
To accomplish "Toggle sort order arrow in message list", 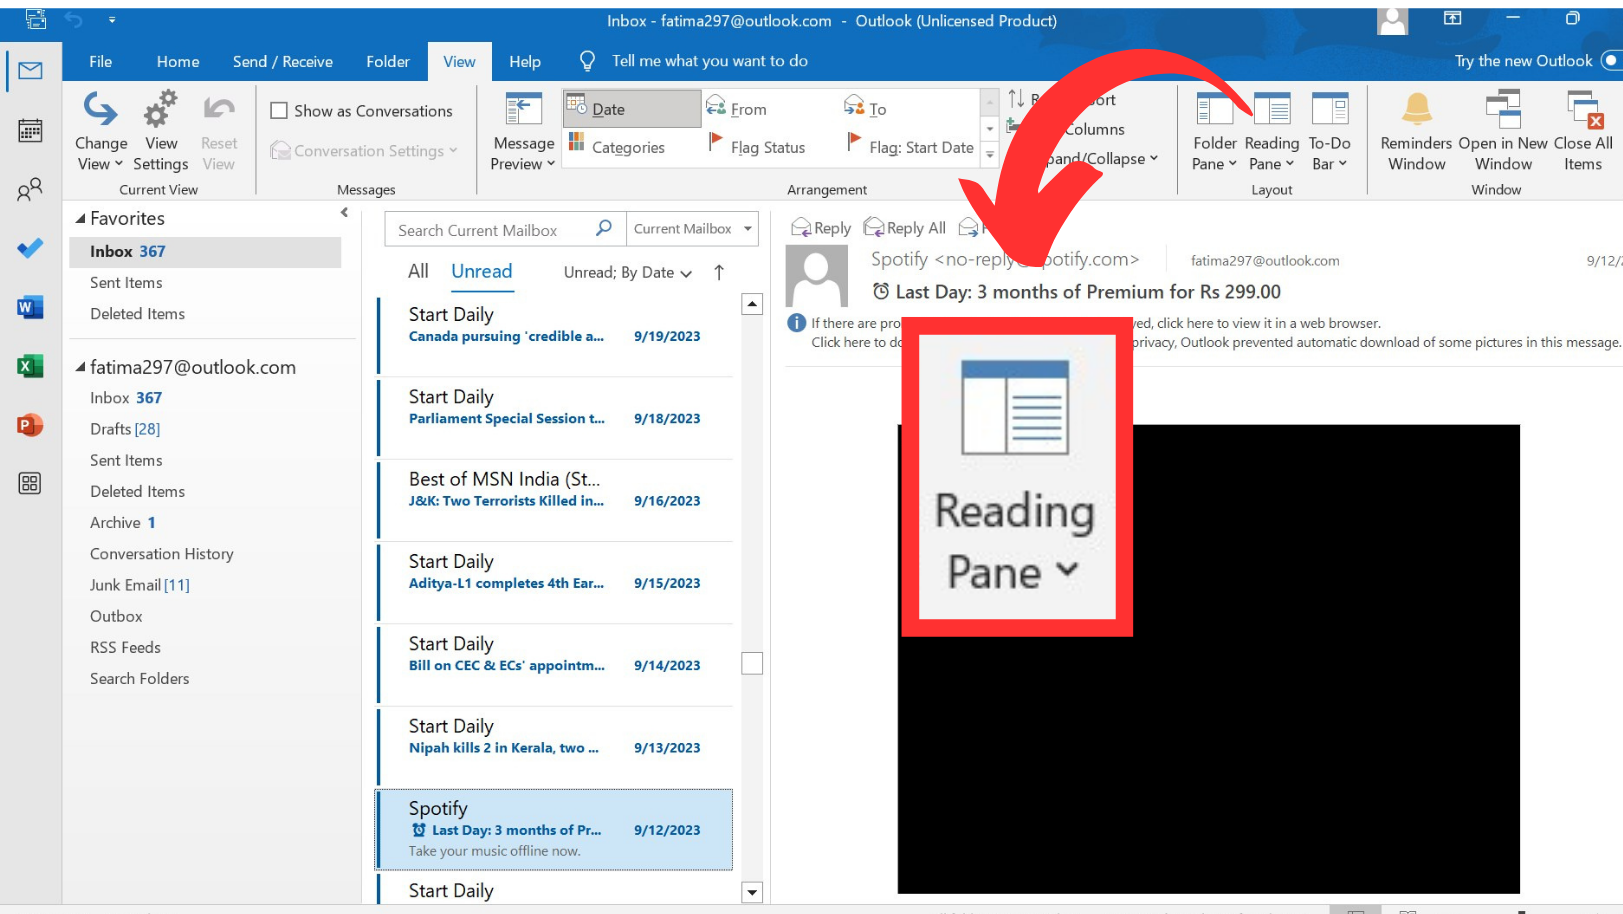I will [719, 272].
